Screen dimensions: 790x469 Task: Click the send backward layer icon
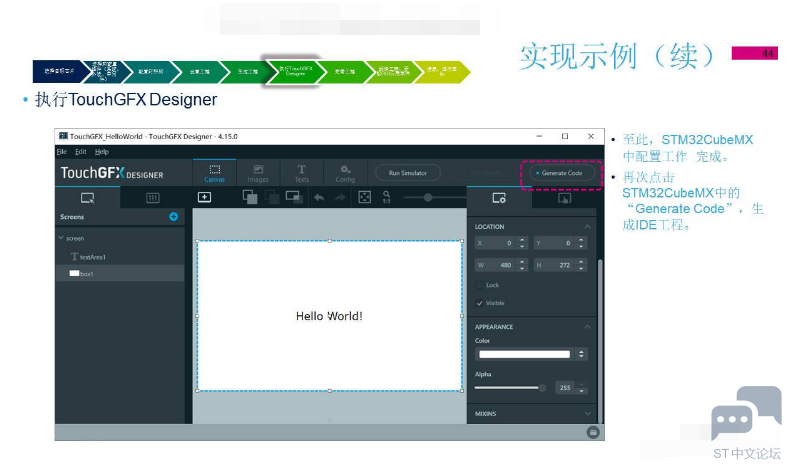pos(272,197)
